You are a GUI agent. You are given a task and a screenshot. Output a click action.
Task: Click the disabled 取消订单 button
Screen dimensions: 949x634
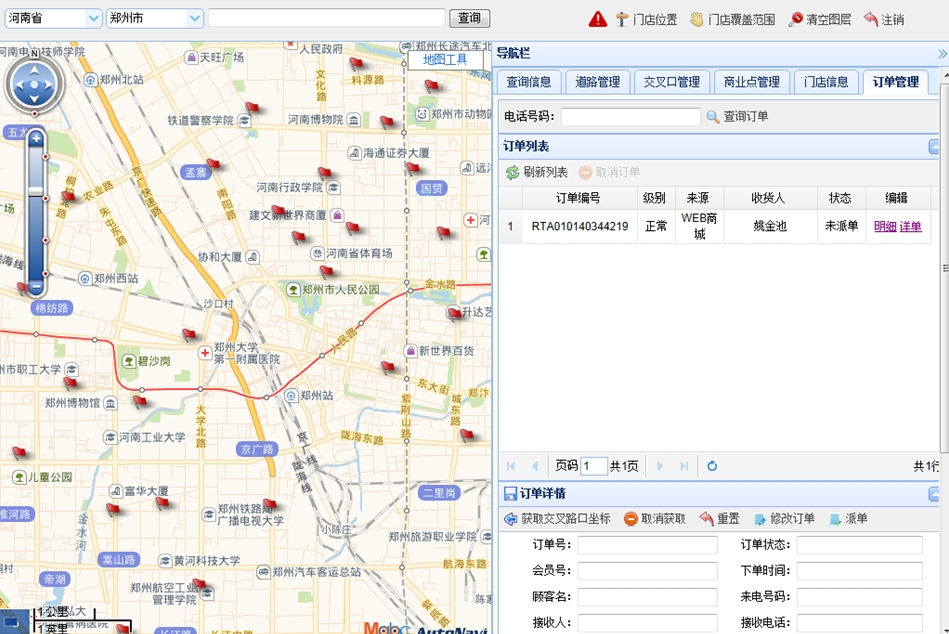609,172
